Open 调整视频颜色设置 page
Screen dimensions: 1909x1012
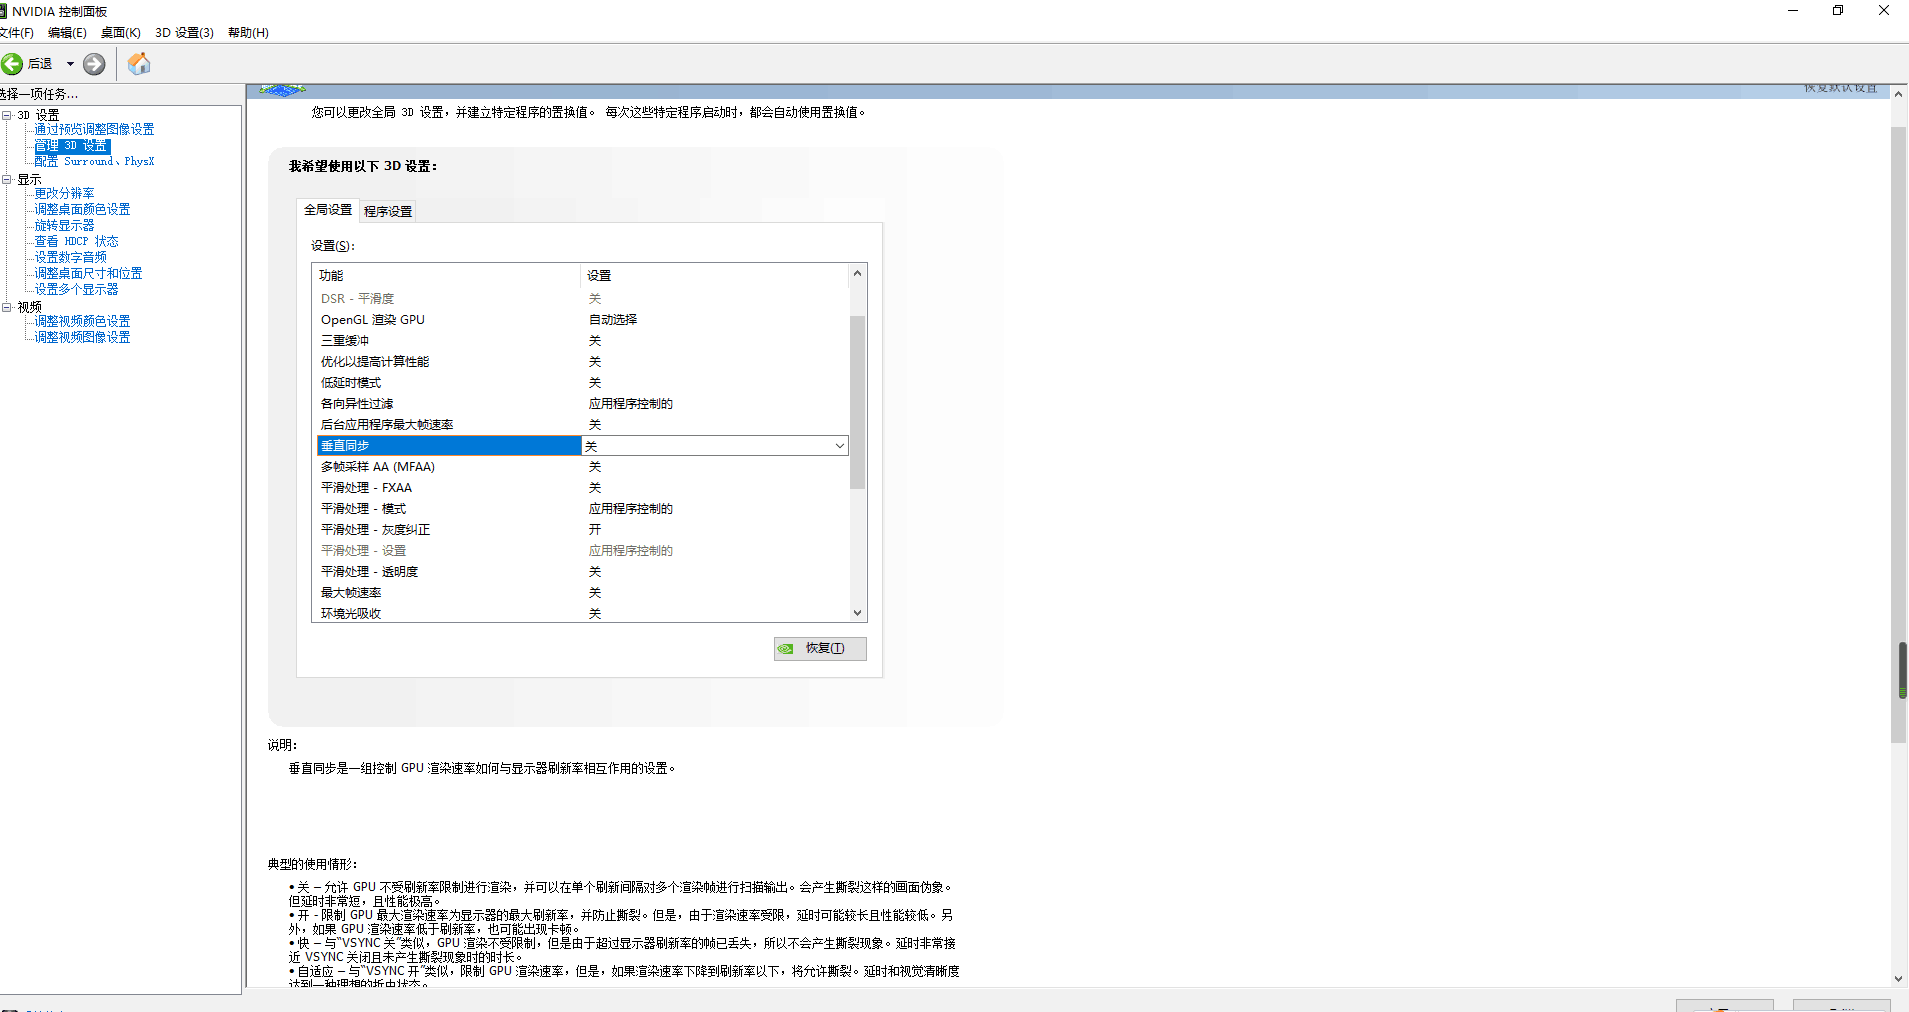click(82, 322)
